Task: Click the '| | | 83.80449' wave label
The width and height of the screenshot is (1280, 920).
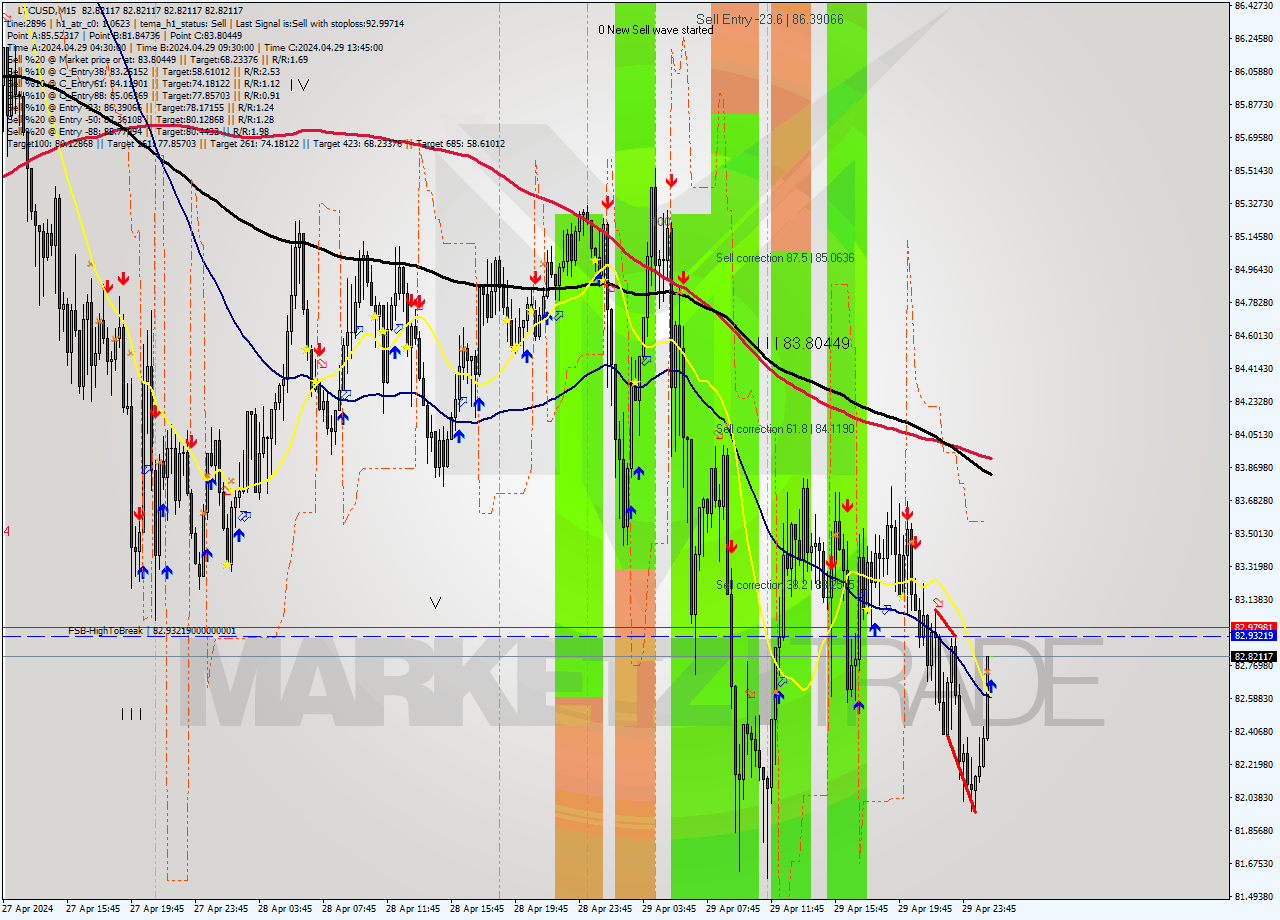Action: [x=803, y=343]
